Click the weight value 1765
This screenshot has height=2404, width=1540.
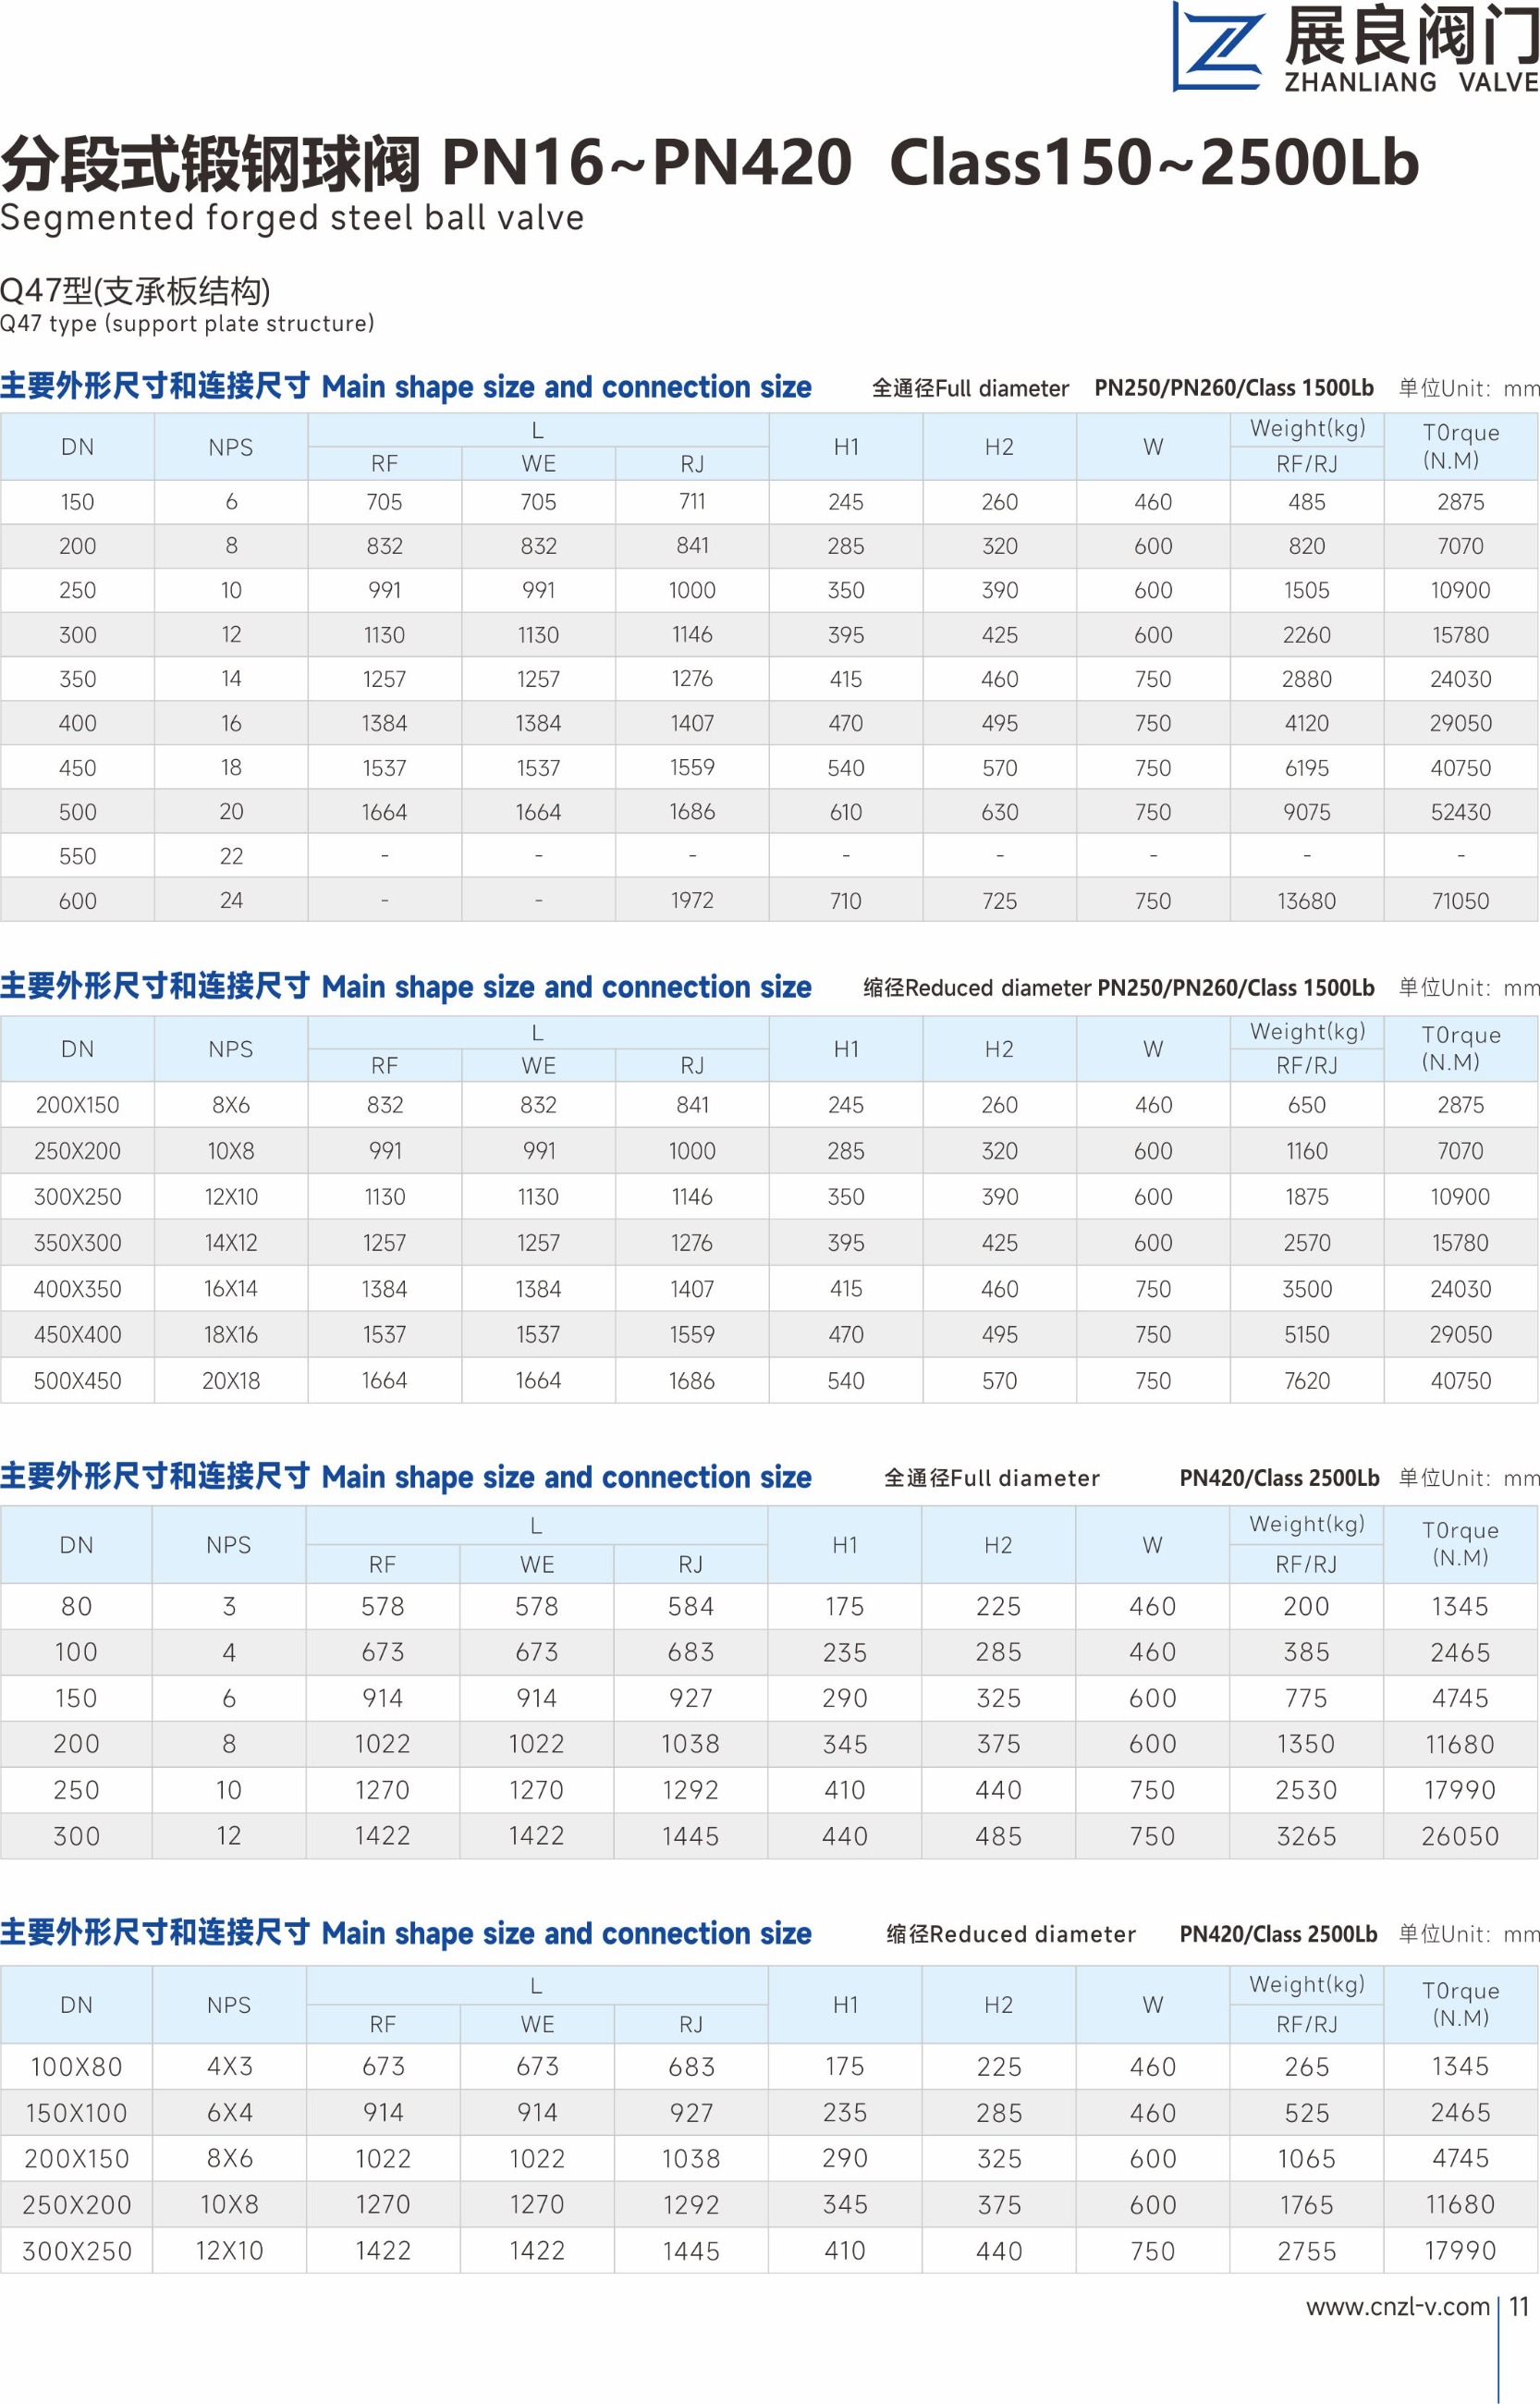(x=1306, y=2205)
